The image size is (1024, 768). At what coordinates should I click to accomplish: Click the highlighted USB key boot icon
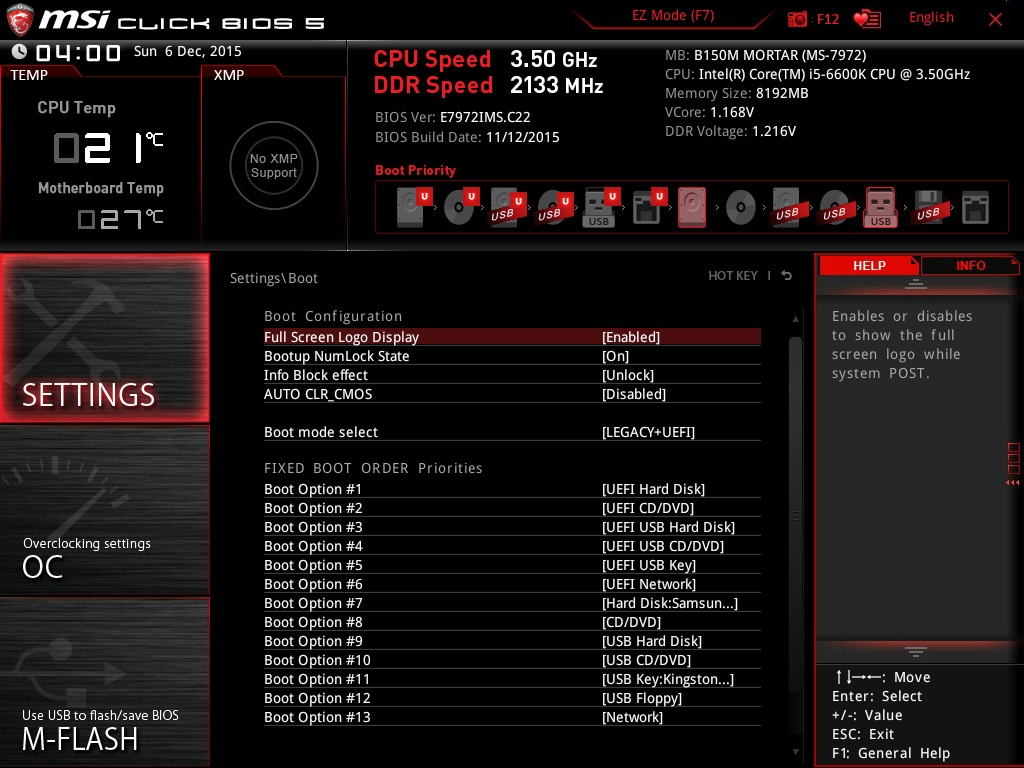pos(880,209)
